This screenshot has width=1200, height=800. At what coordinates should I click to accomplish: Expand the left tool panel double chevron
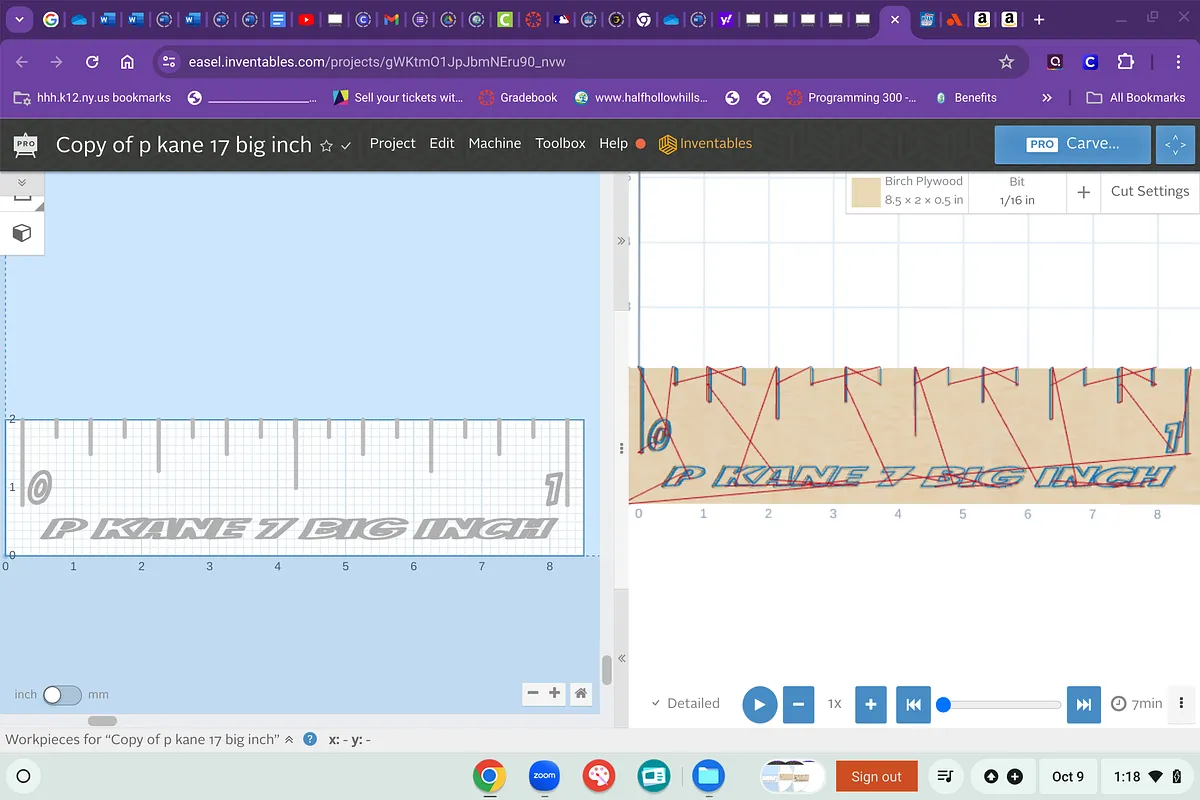click(x=21, y=183)
